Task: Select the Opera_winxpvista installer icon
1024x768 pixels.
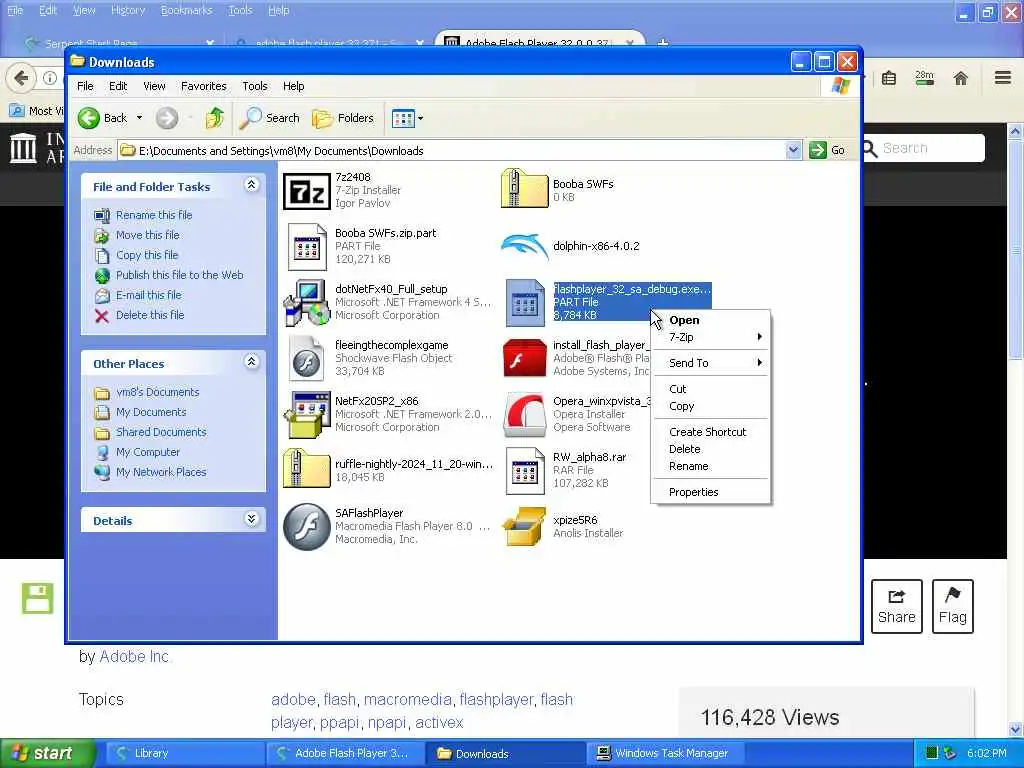Action: pyautogui.click(x=524, y=415)
